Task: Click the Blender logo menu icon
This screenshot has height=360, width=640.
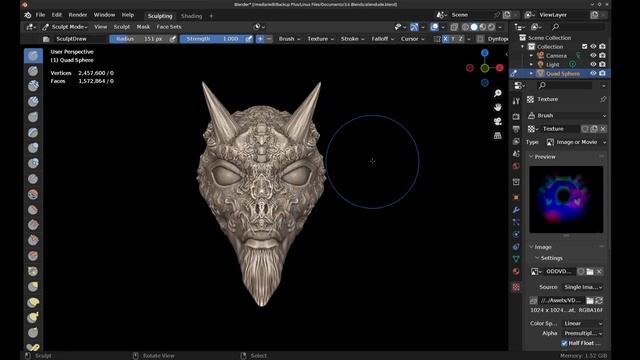Action: (27, 15)
